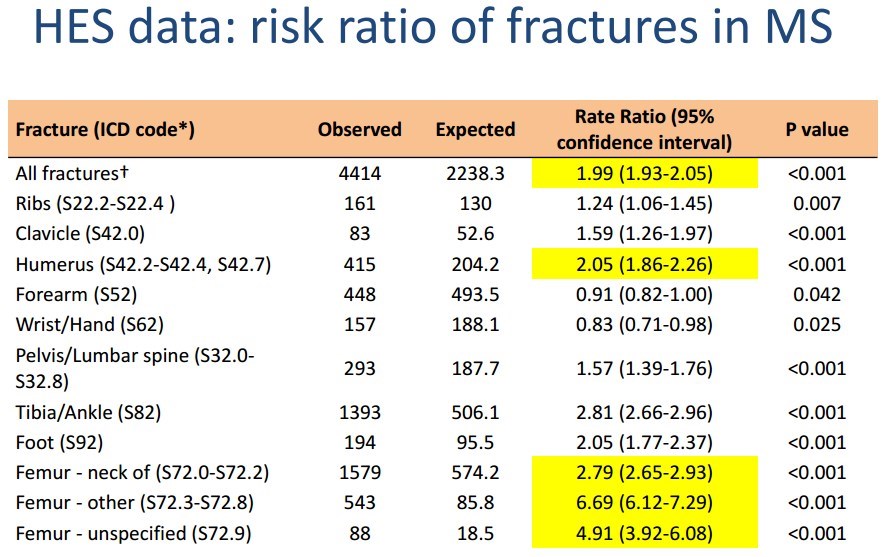893x557 pixels.
Task: Click the 'Foot (S92)' row label
Action: [59, 442]
